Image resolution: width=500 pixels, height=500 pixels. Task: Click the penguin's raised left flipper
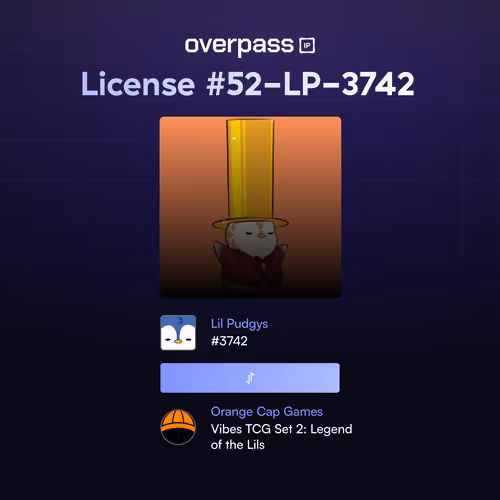[218, 248]
